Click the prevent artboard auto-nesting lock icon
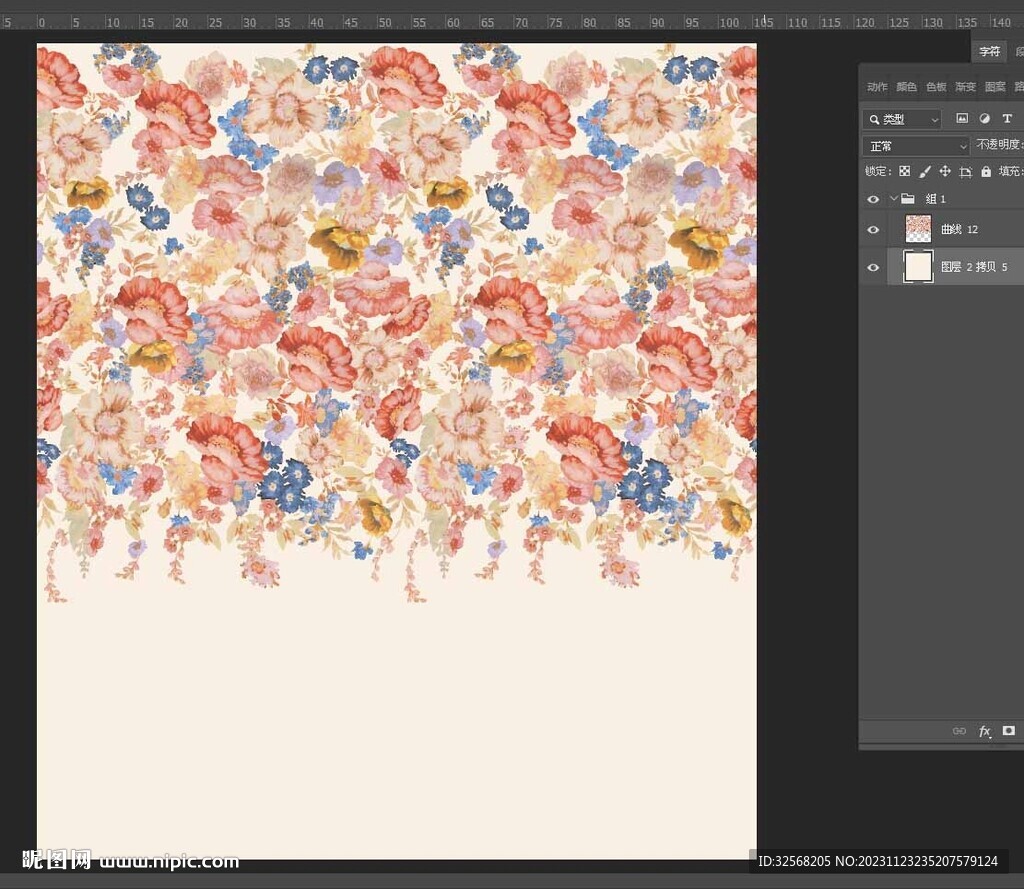The height and width of the screenshot is (889, 1024). [x=965, y=172]
